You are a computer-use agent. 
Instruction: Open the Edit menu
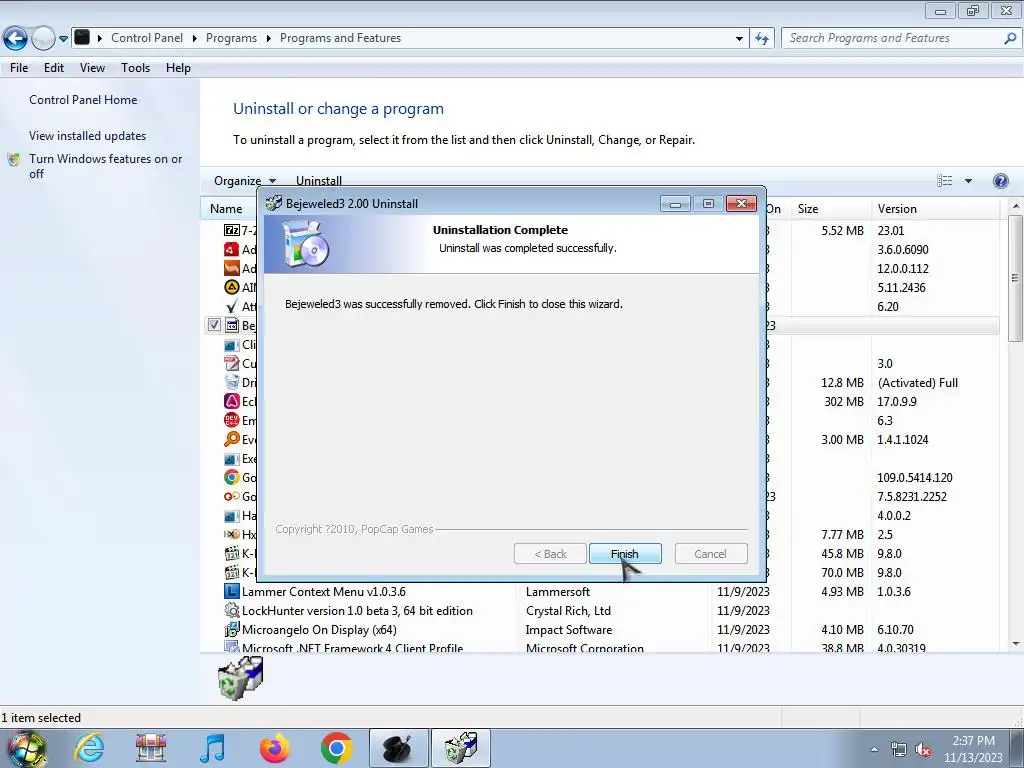pyautogui.click(x=54, y=68)
